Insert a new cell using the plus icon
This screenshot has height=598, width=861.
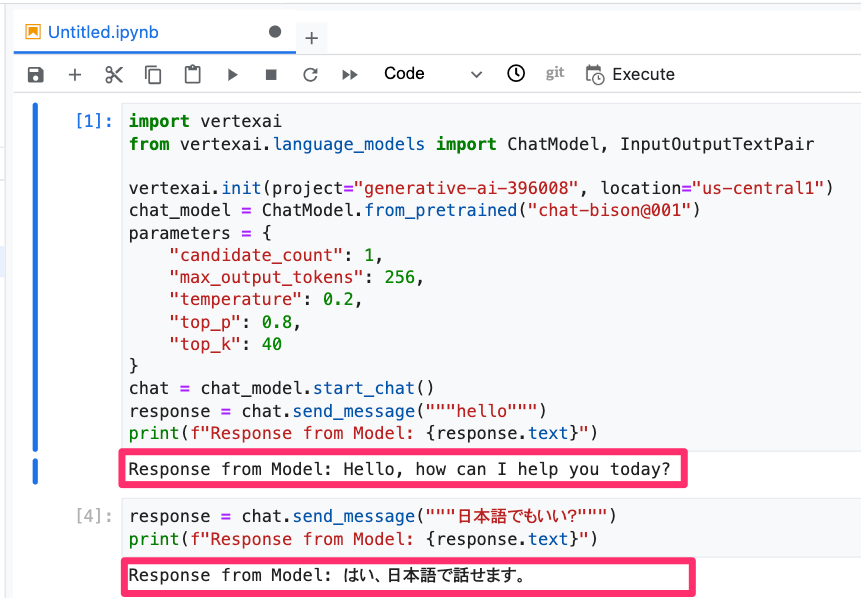[74, 73]
